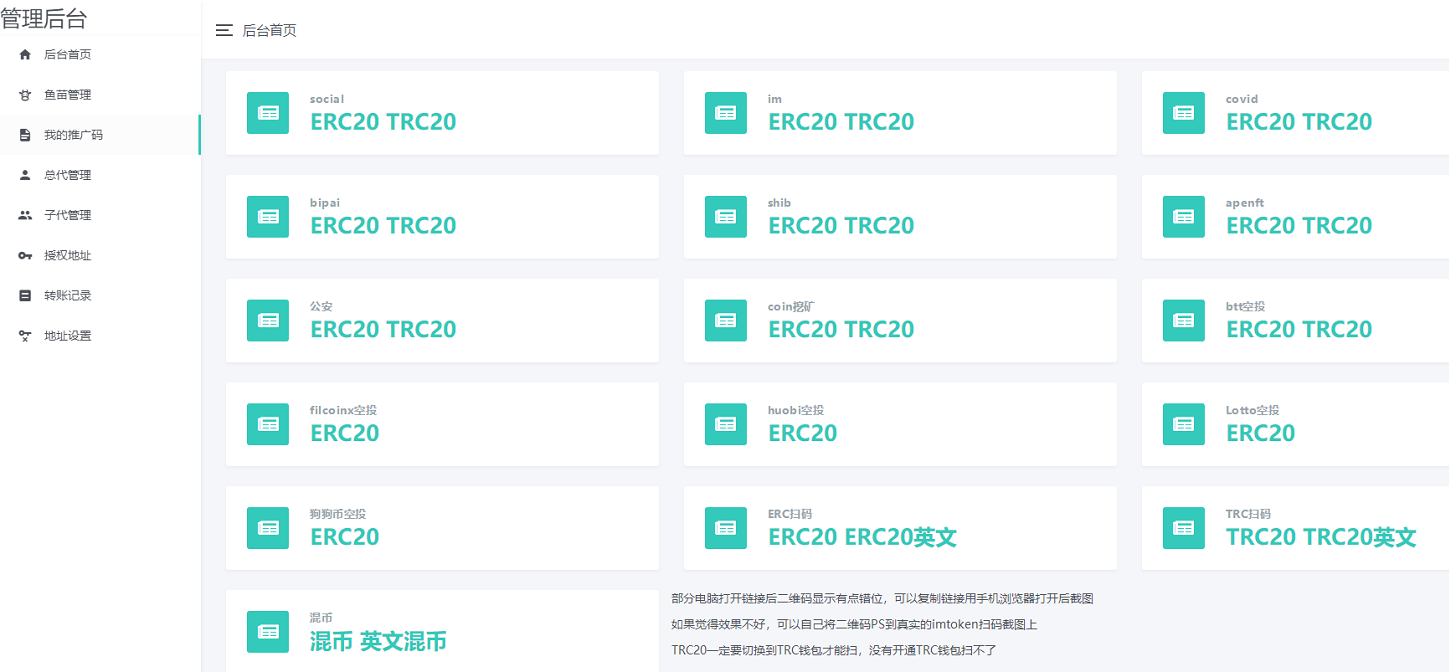Screen dimensions: 1449x672
Task: Select the 鱼苗管理 fish-fry icon in sidebar
Action: tap(24, 94)
